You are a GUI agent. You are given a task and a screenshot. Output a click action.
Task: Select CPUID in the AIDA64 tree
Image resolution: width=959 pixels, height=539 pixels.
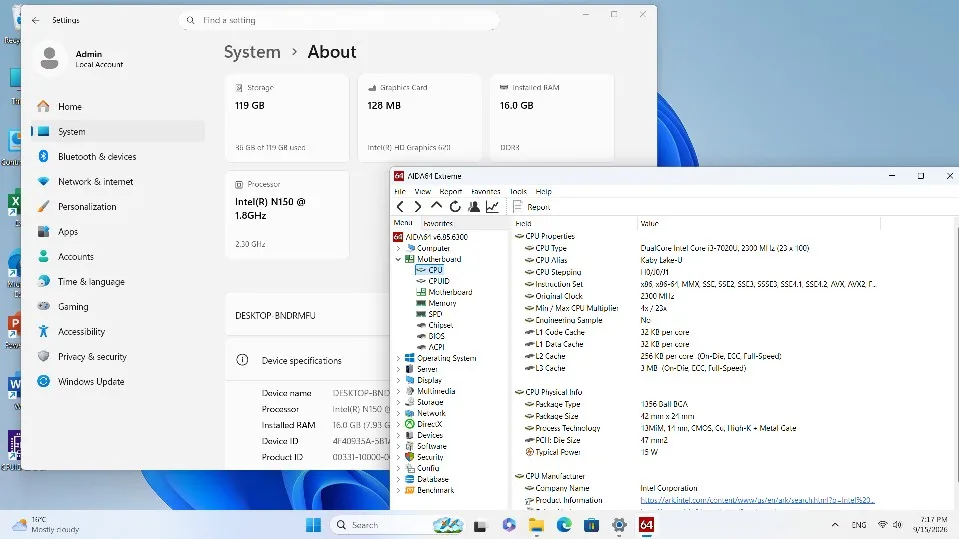point(439,281)
